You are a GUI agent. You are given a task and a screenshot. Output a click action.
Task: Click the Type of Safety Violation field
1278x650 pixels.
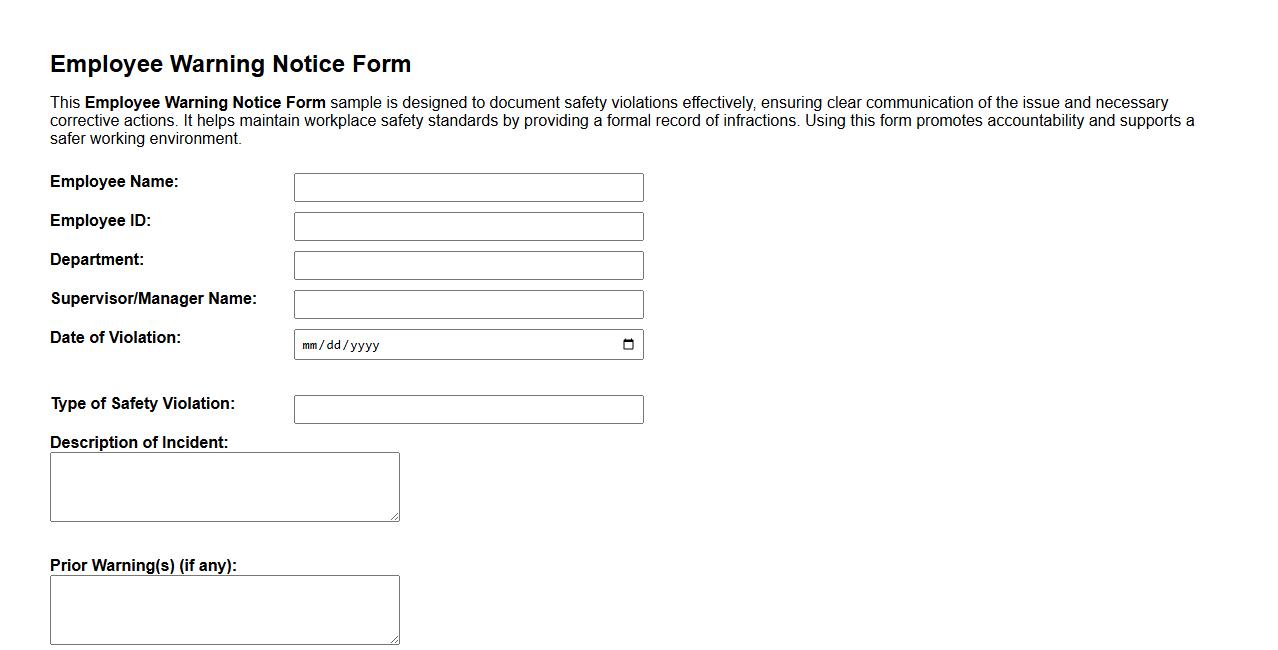click(x=468, y=409)
